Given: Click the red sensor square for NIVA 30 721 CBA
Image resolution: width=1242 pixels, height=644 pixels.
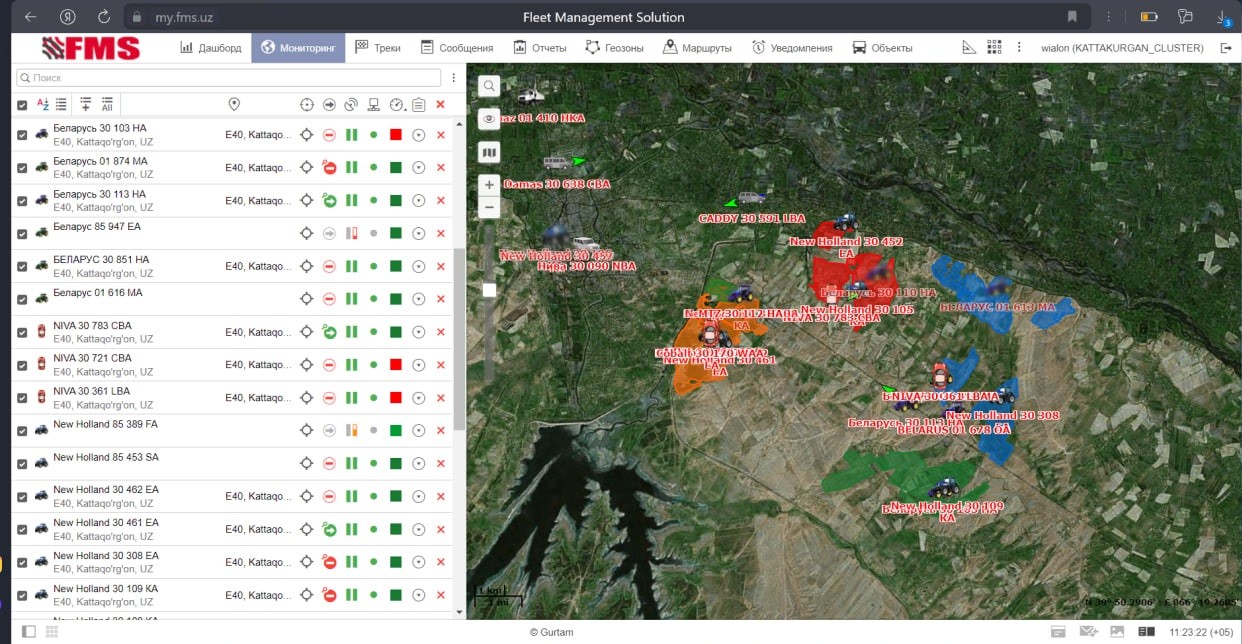Looking at the screenshot, I should (x=396, y=365).
